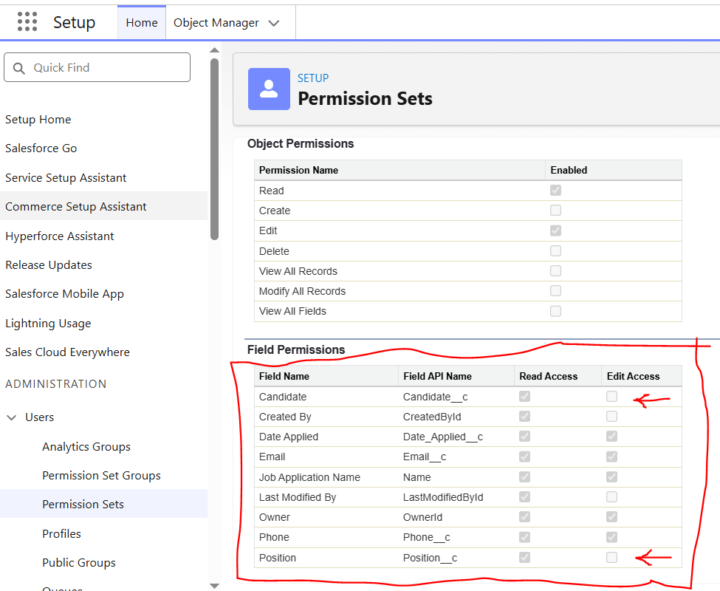The image size is (720, 591).
Task: Click the sidebar scroll down arrow
Action: tap(214, 585)
